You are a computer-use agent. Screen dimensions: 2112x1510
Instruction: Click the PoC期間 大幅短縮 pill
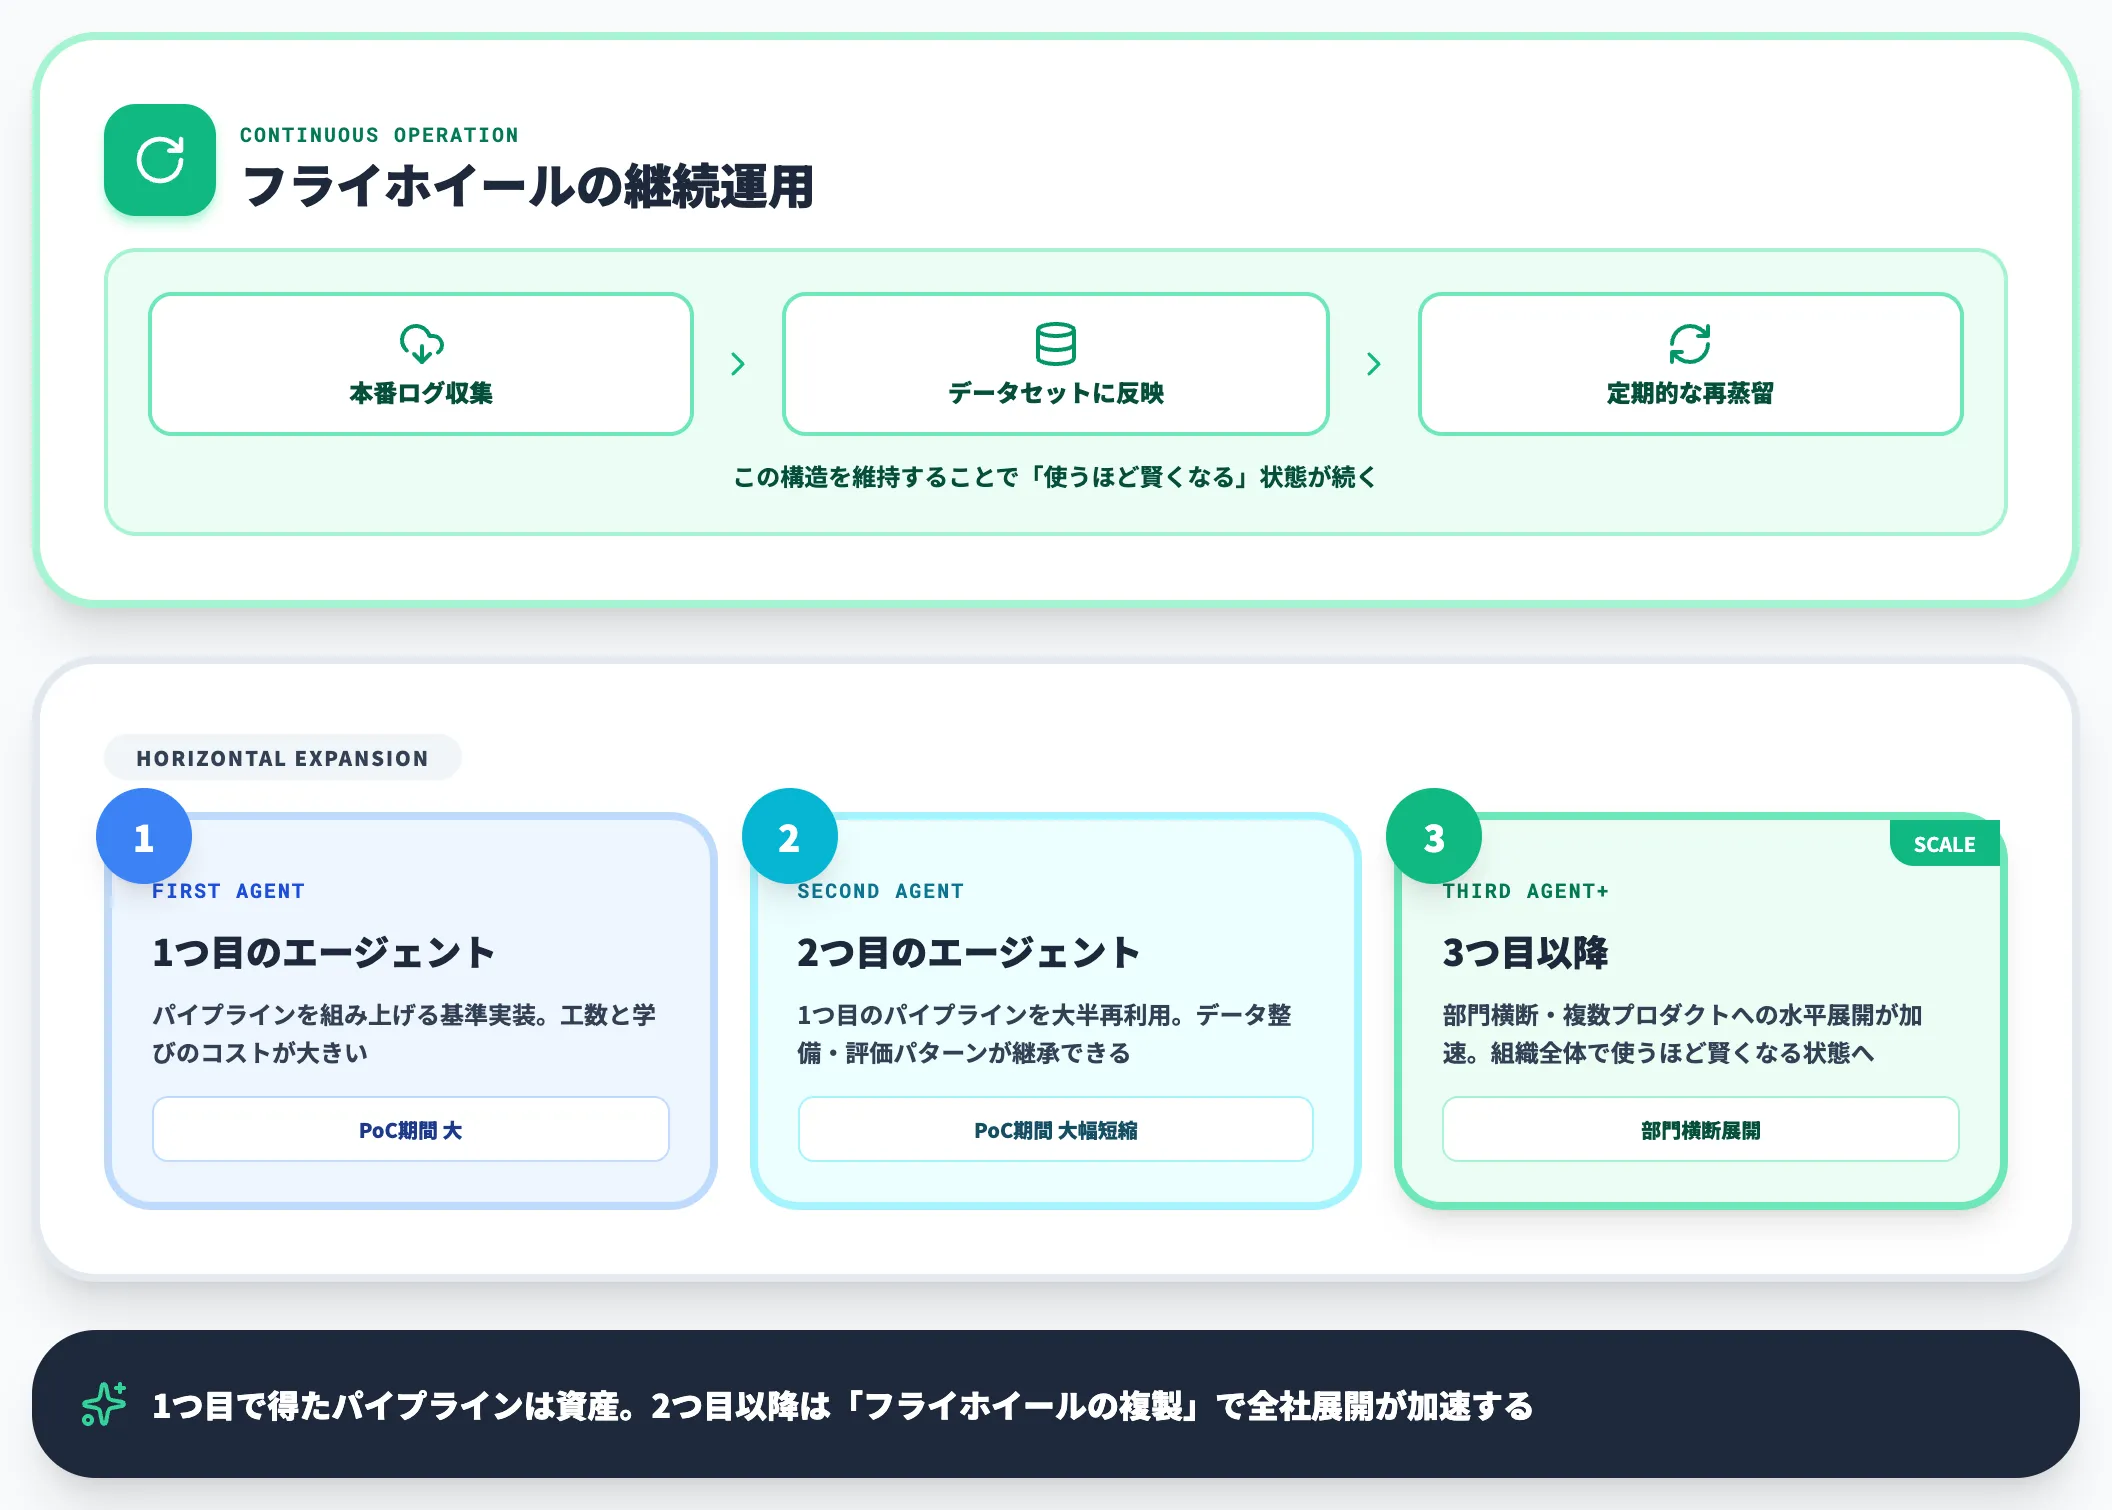(x=1056, y=1129)
